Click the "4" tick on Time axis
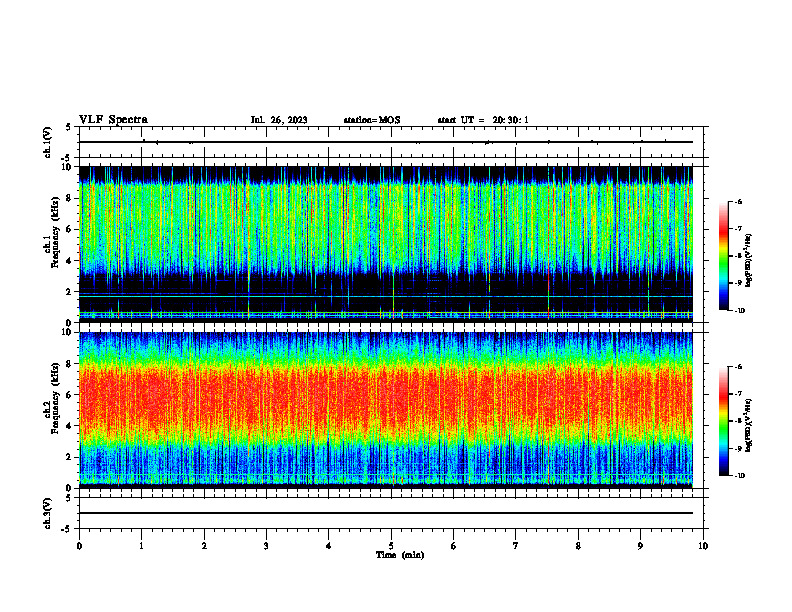 point(329,546)
